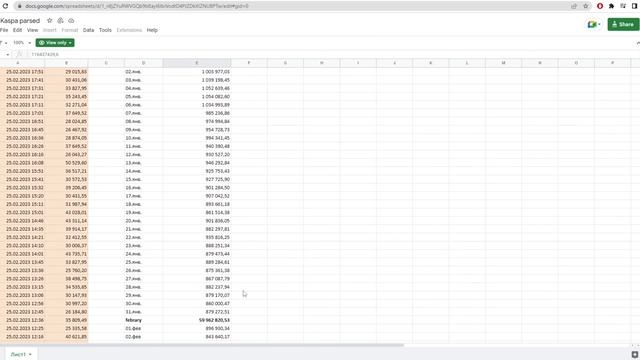The image size is (640, 360).
Task: Select column B header
Action: click(x=67, y=63)
